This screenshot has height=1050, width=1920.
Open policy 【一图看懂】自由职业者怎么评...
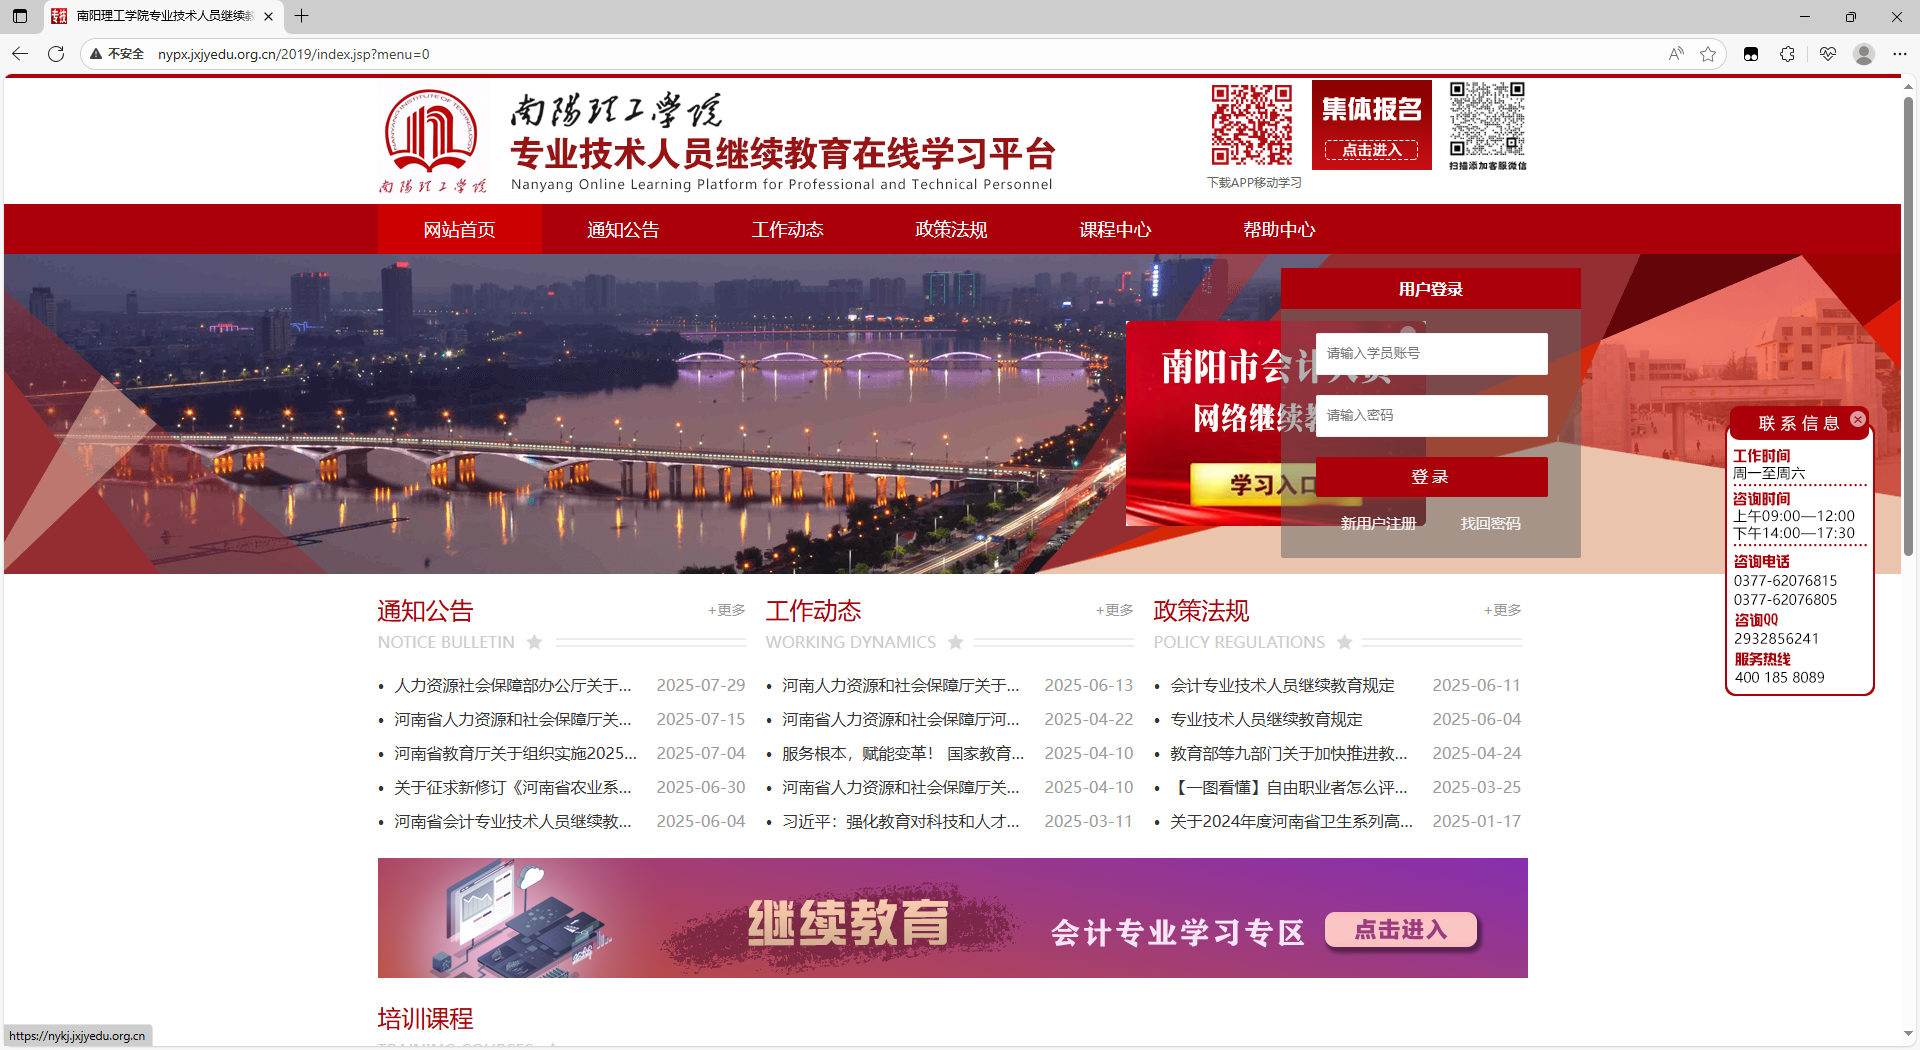click(1289, 787)
